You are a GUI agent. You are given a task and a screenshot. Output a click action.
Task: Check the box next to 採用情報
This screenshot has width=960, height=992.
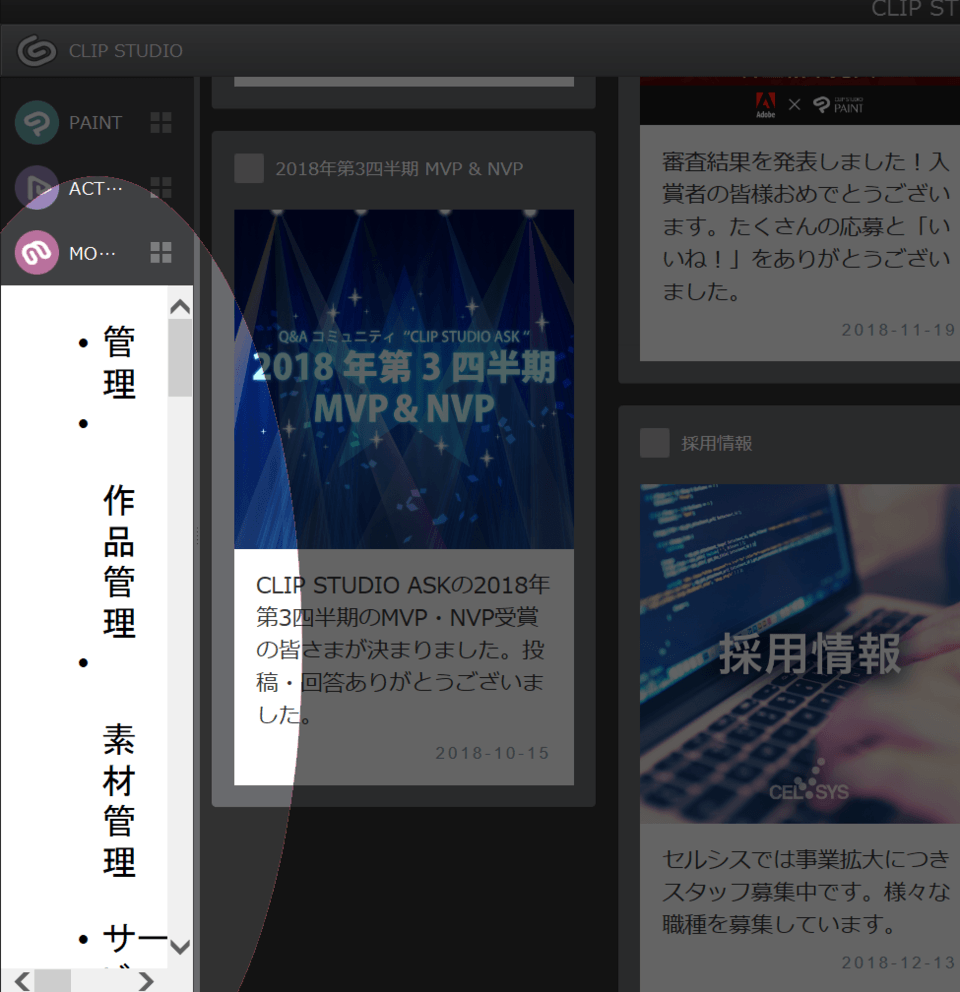[654, 442]
